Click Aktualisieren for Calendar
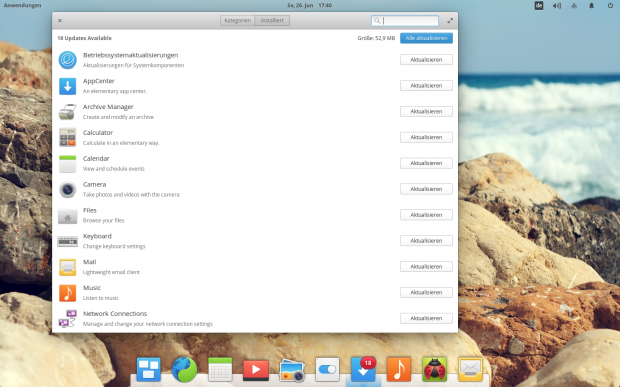 (x=426, y=163)
